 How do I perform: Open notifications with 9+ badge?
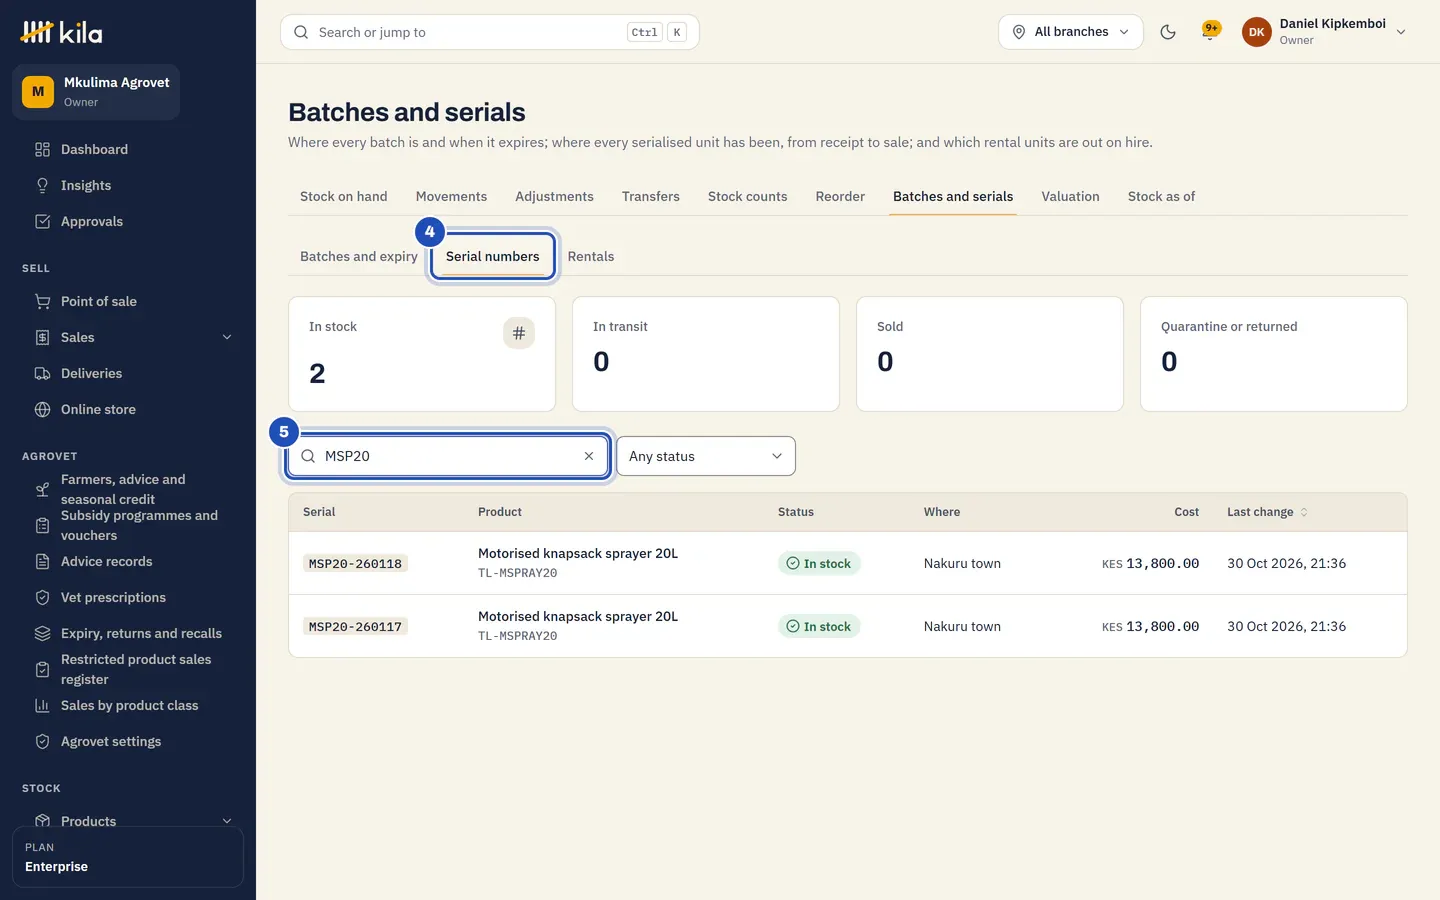point(1210,31)
